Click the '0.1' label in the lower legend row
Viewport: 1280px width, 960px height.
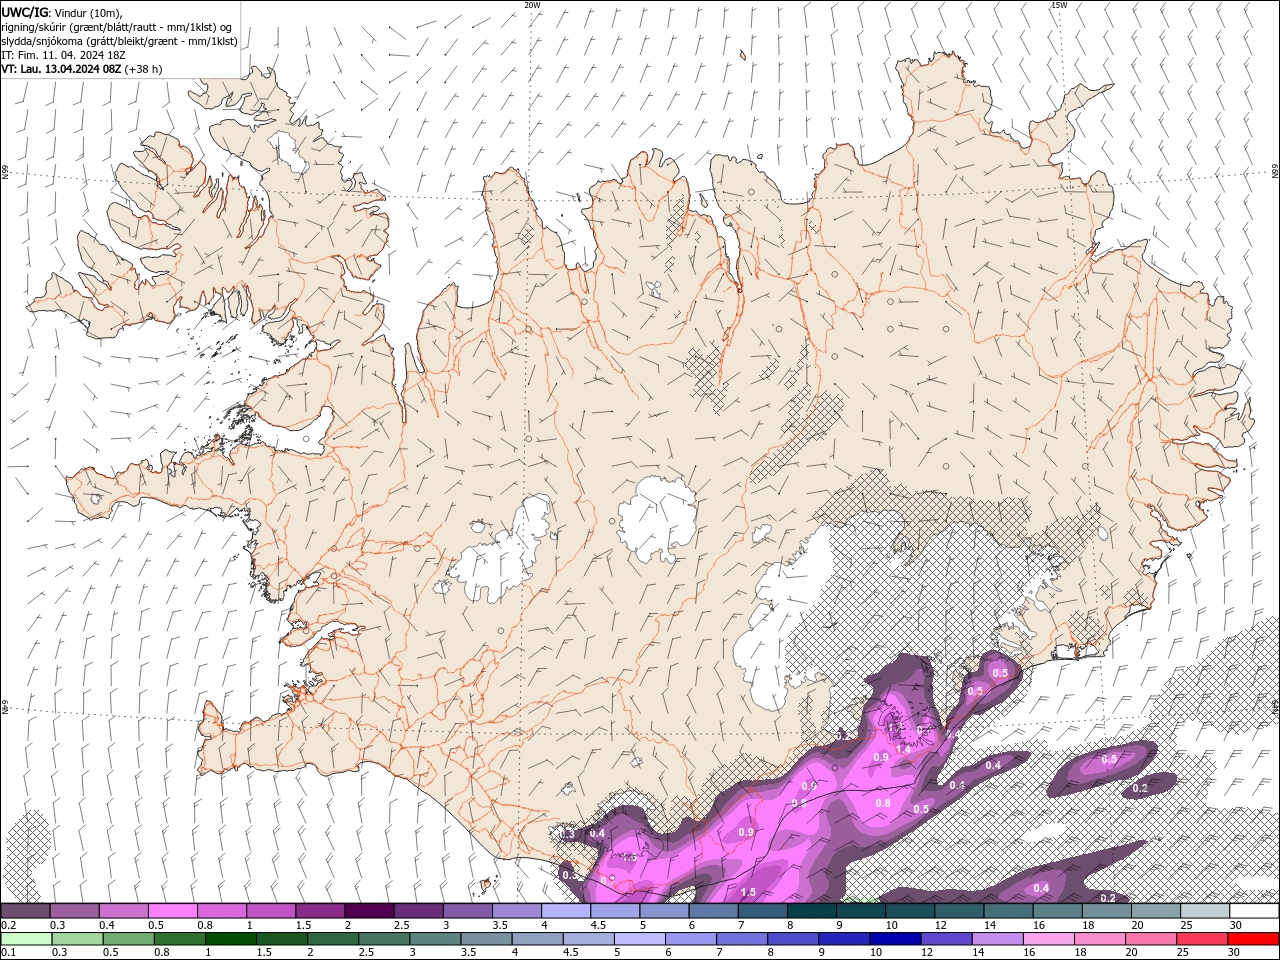point(8,953)
